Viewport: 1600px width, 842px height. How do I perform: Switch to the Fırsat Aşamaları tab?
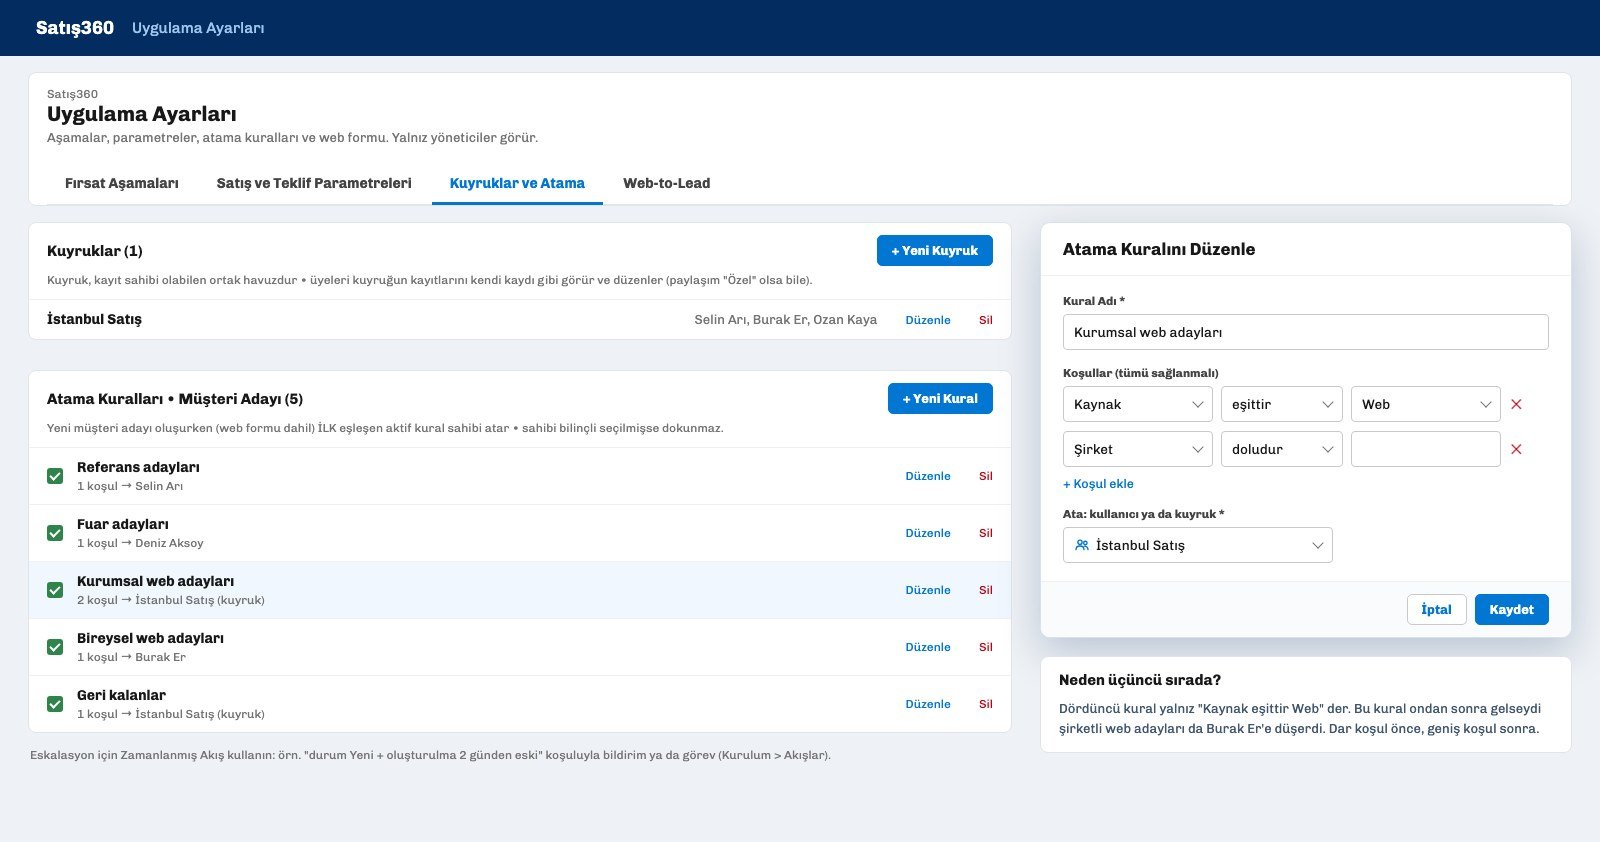[122, 183]
